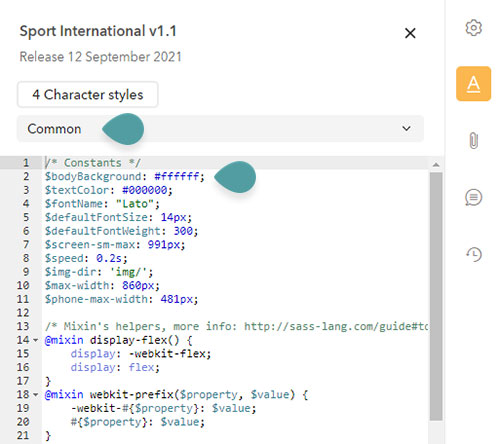This screenshot has height=444, width=500.
Task: Click the $textColor: #000000 line
Action: [109, 190]
